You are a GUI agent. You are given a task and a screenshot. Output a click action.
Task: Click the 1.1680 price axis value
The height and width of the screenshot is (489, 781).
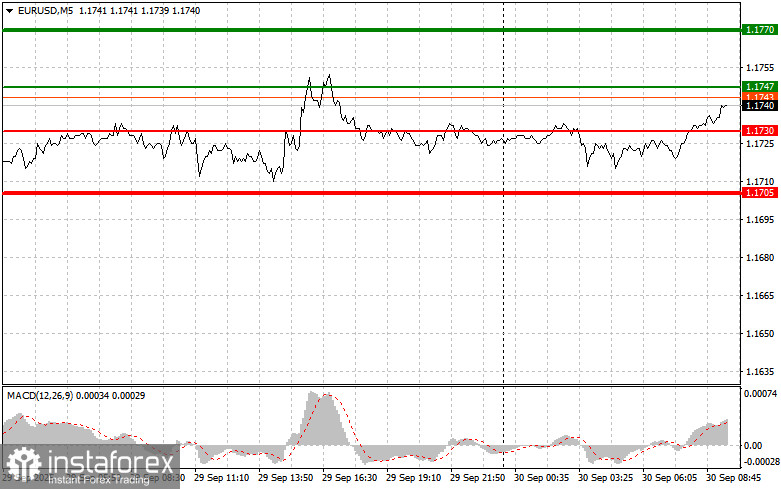coord(760,258)
